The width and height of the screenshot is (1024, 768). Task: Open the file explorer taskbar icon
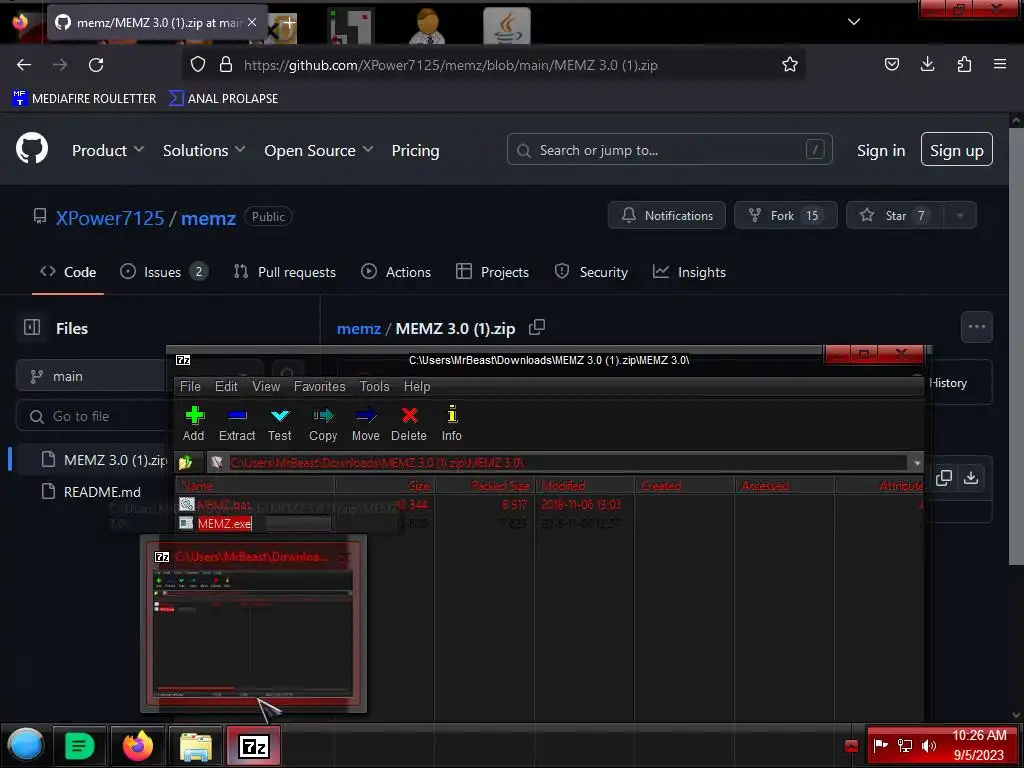click(196, 746)
